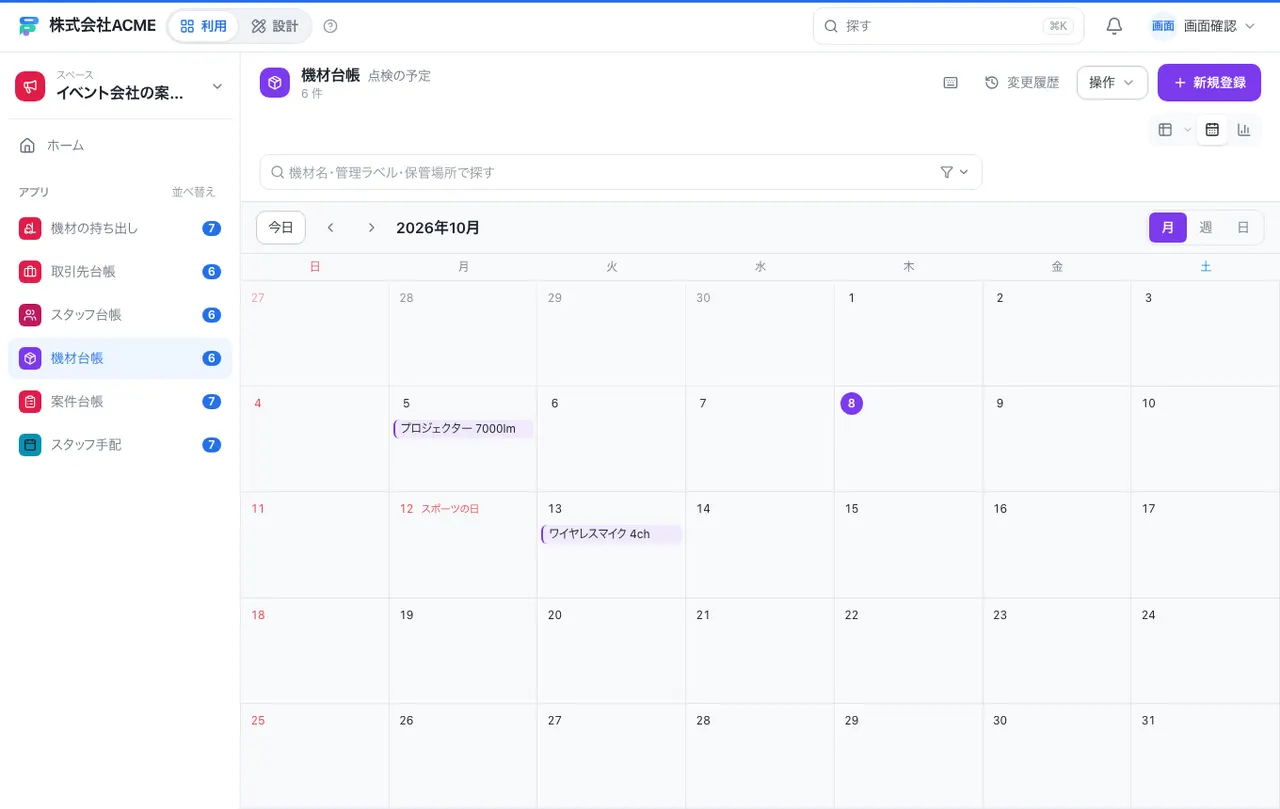Click the 機材台帳 purple cube header icon

coord(275,83)
